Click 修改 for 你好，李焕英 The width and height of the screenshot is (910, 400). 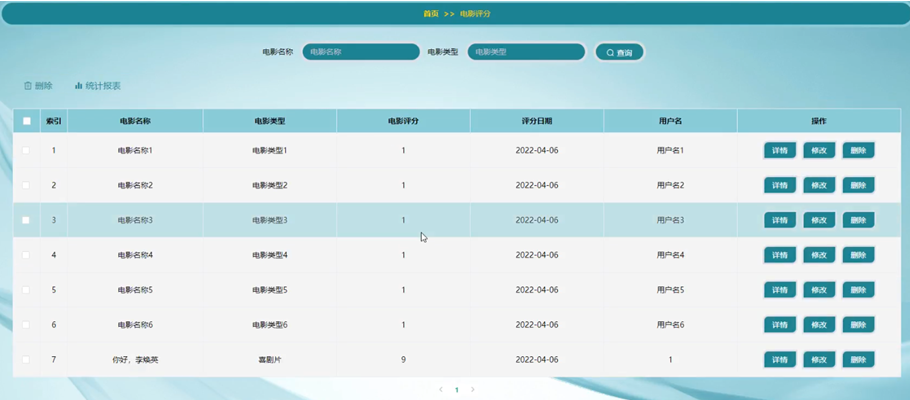click(x=819, y=359)
